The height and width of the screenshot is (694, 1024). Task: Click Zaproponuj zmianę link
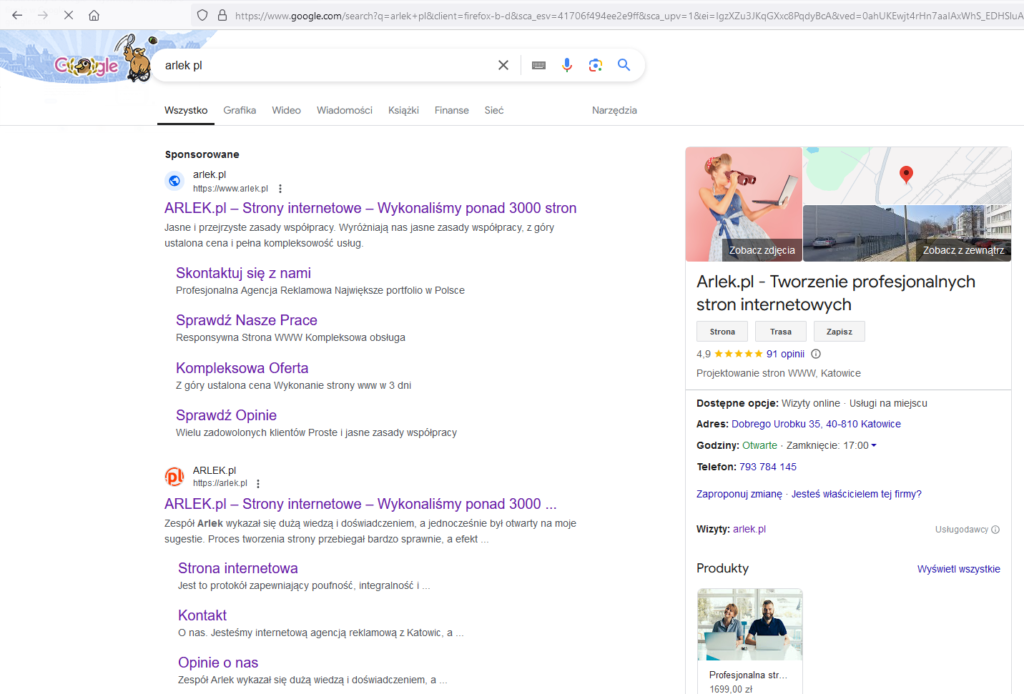(739, 494)
